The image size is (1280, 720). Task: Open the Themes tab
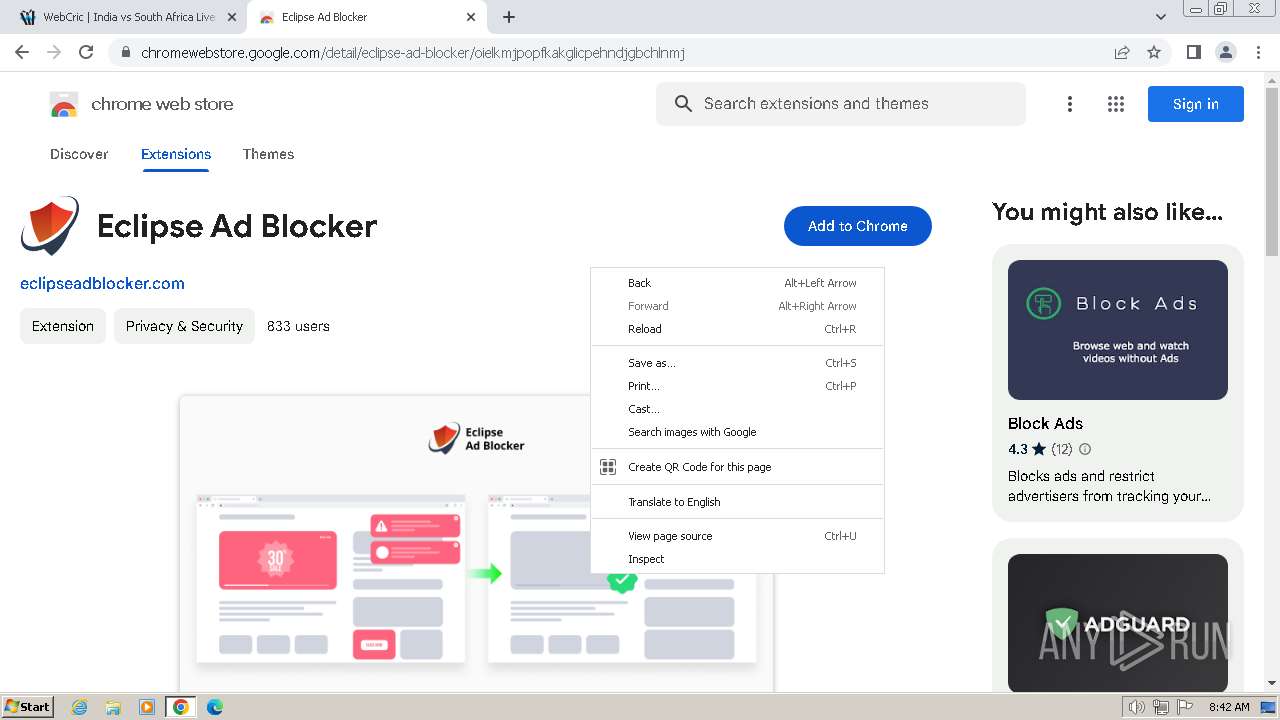268,154
